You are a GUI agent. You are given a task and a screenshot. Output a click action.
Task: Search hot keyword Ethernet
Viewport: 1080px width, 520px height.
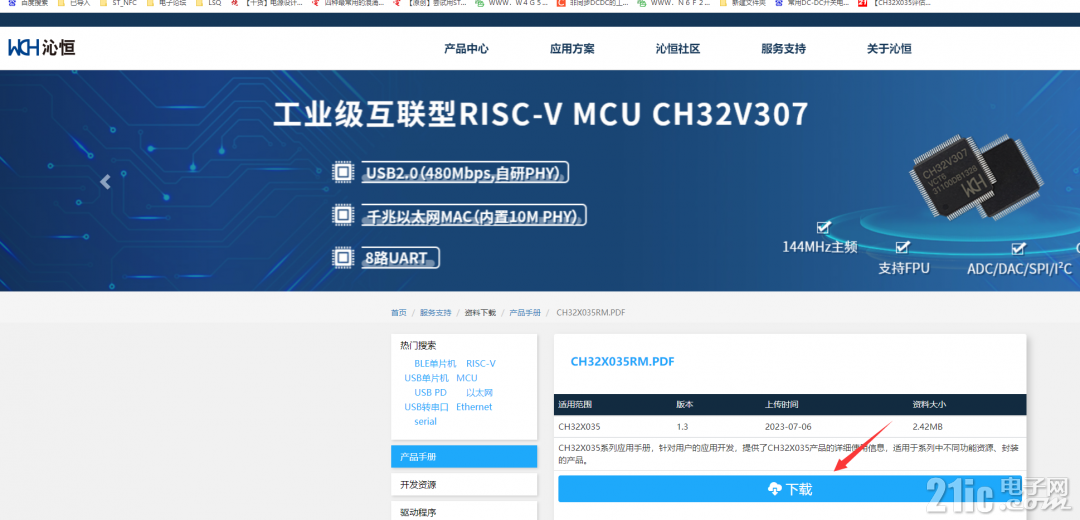click(x=474, y=407)
